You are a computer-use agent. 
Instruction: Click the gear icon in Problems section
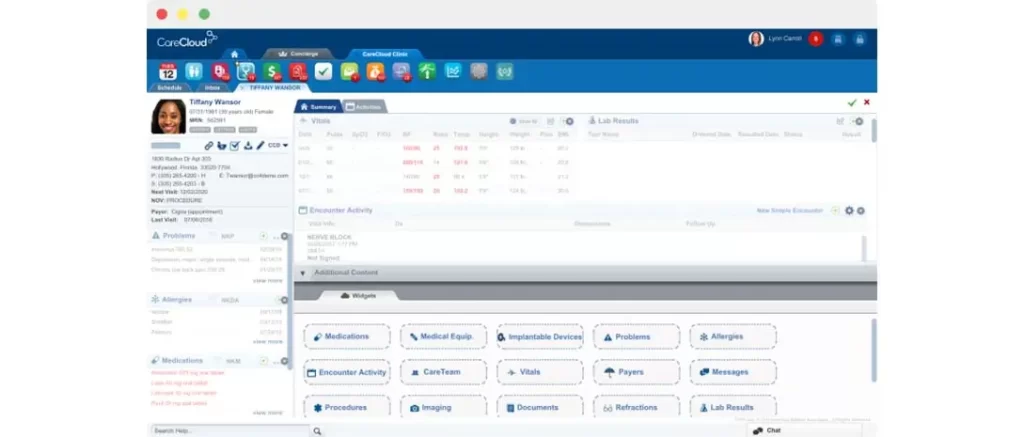pyautogui.click(x=284, y=236)
